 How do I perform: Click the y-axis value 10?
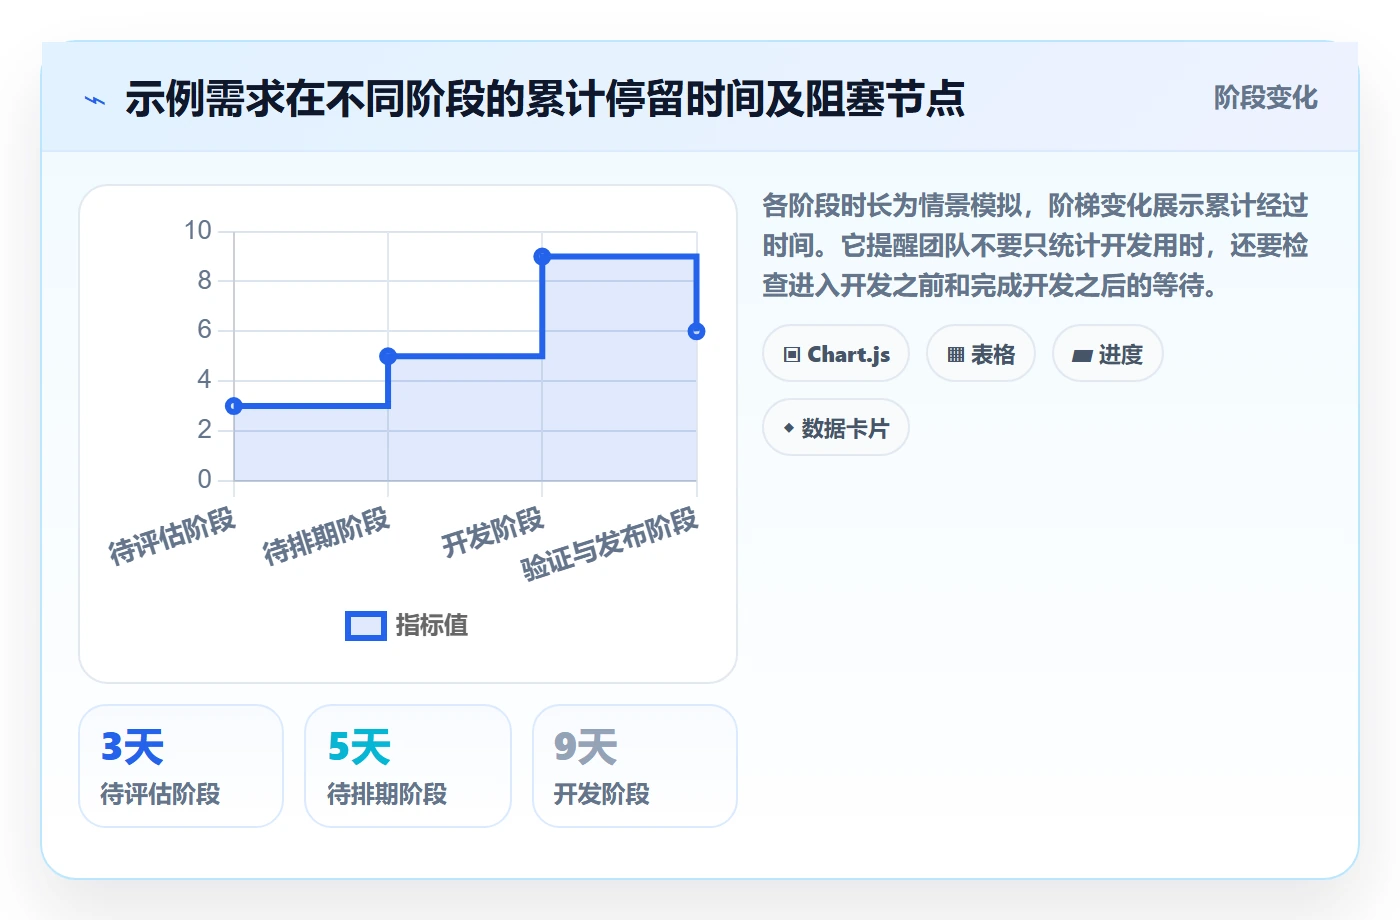[198, 231]
